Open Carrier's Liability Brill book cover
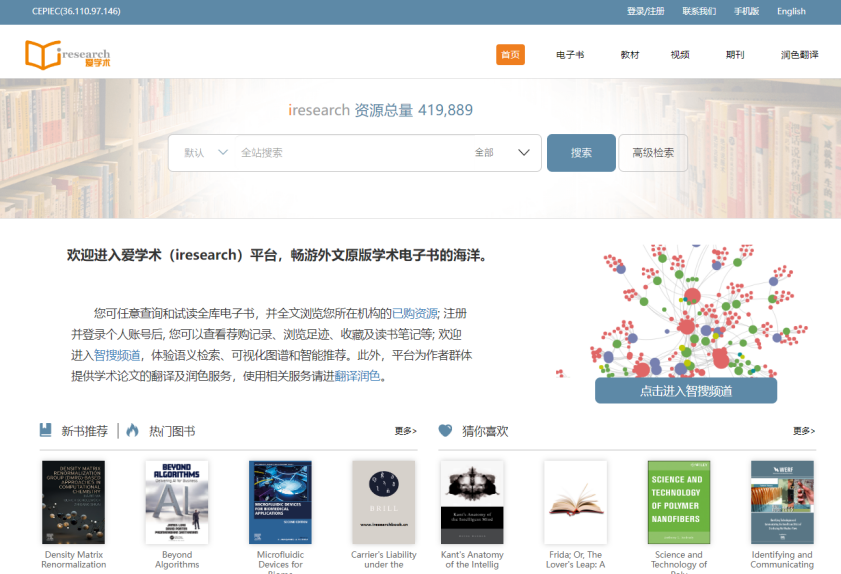This screenshot has width=841, height=574. [383, 502]
